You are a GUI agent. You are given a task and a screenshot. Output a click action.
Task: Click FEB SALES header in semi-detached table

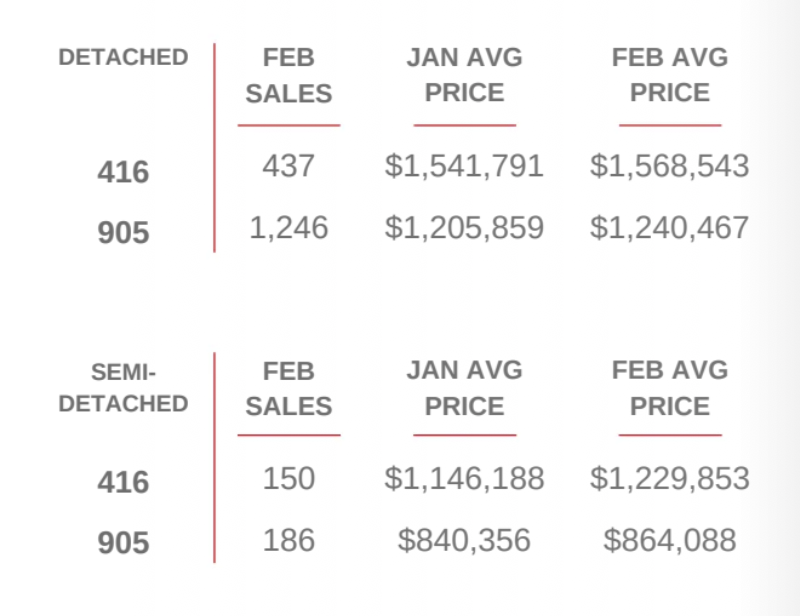[x=288, y=389]
